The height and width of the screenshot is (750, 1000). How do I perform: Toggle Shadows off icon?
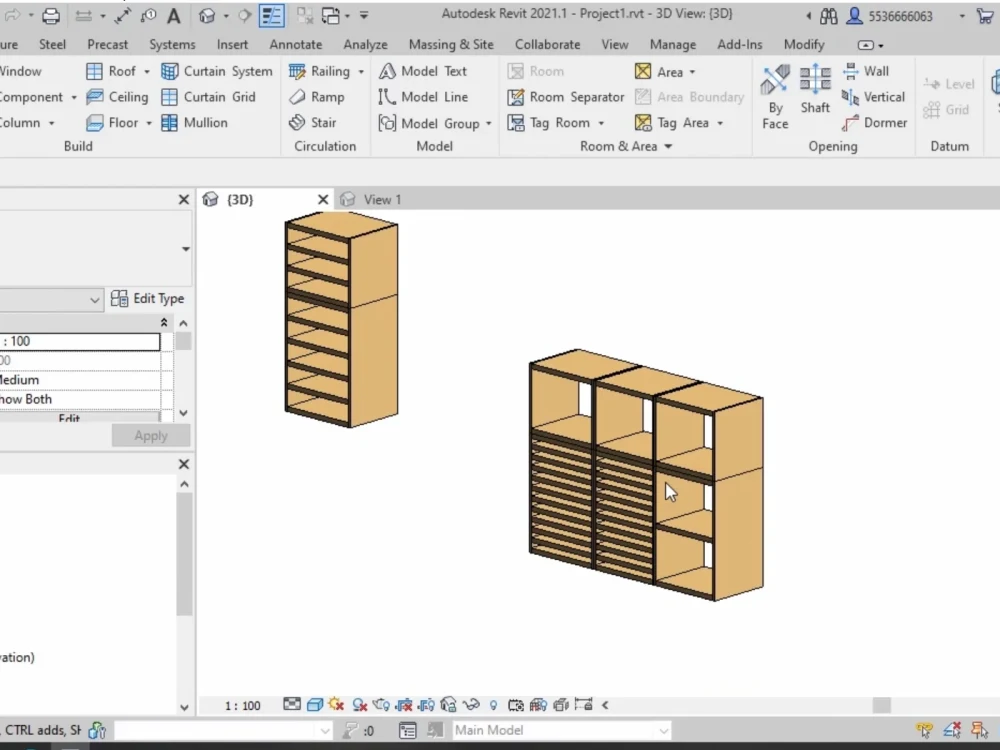click(360, 705)
